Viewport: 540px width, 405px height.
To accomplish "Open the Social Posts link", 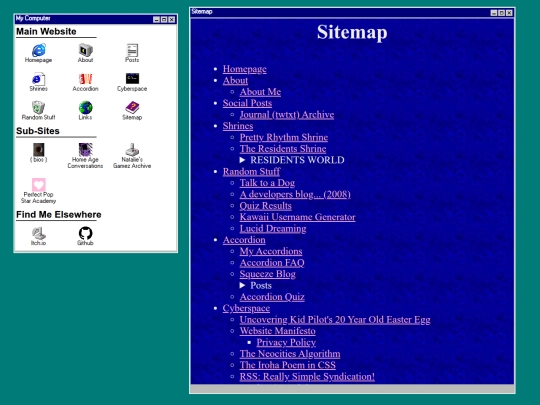I will coord(247,103).
